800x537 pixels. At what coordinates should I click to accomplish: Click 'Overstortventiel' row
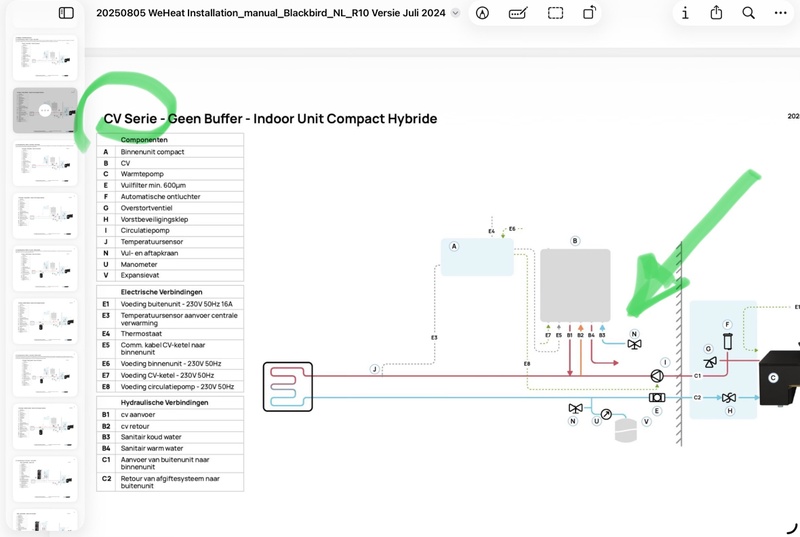170,208
